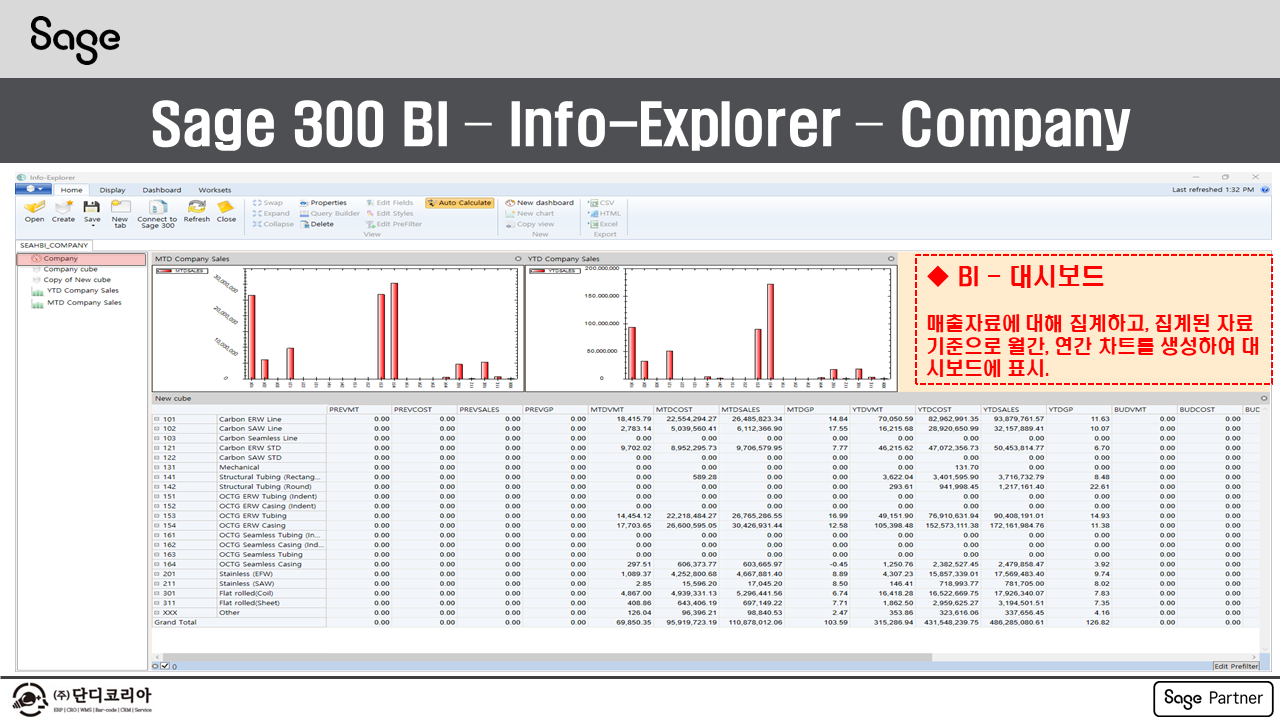
Task: Open the Save dropdown arrow
Action: point(92,226)
